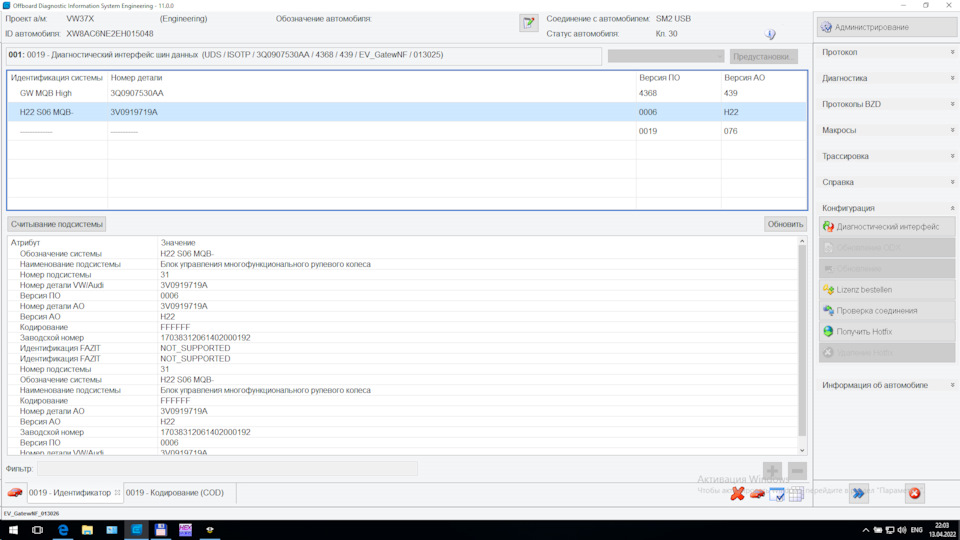Select the H22 S06 MQB- table row
960x540 pixels.
tap(407, 112)
